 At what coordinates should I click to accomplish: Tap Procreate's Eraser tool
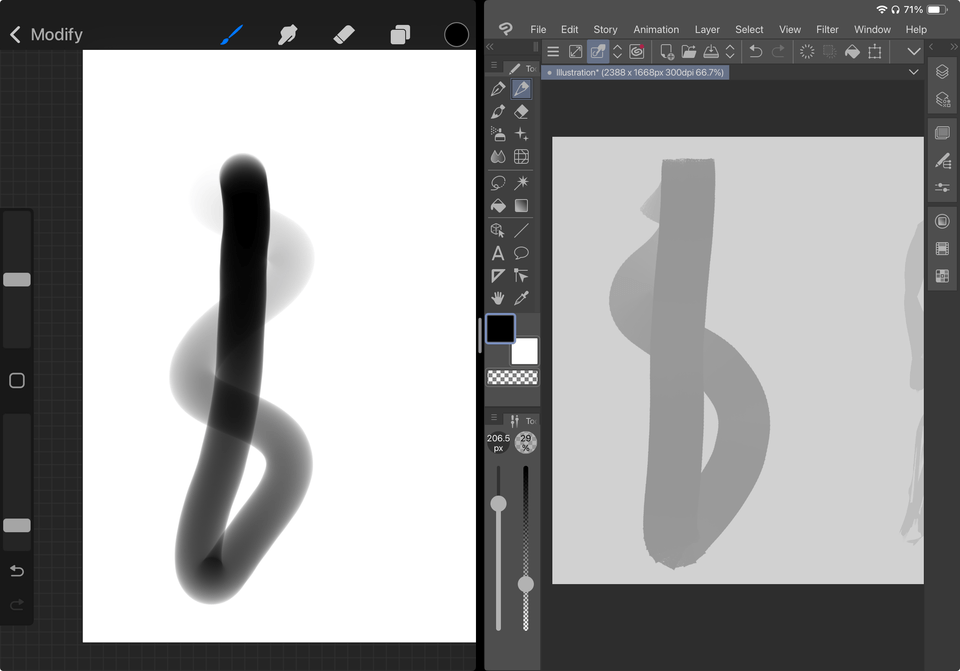pyautogui.click(x=343, y=33)
